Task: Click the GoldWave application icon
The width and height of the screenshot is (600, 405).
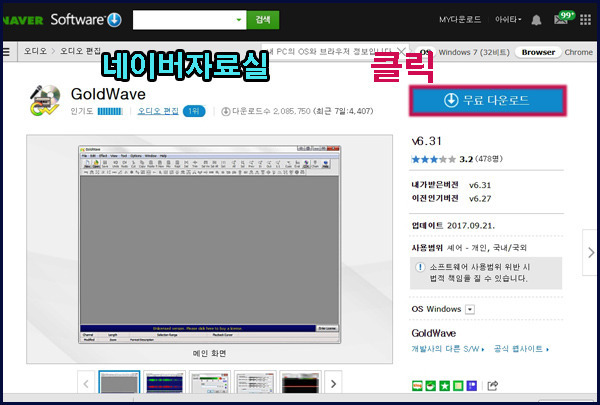Action: [45, 100]
